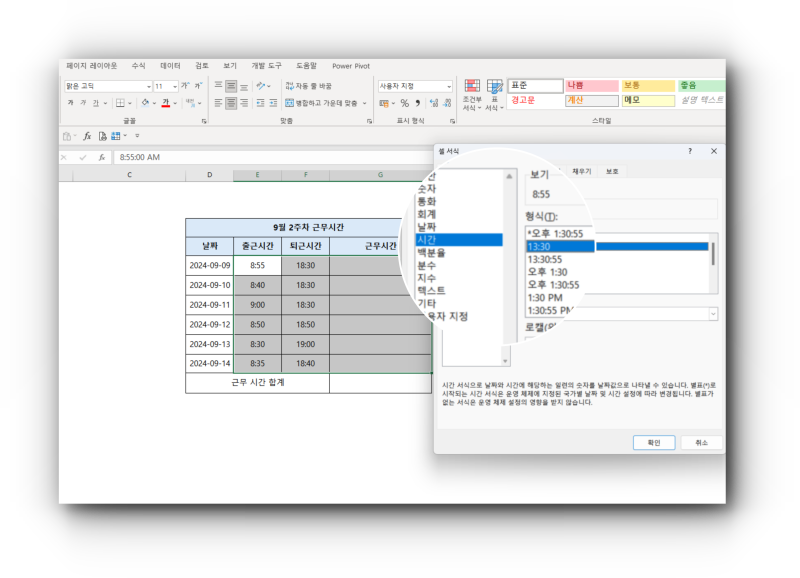This screenshot has height=578, width=800.
Task: Click the cell borders icon
Action: pos(118,103)
